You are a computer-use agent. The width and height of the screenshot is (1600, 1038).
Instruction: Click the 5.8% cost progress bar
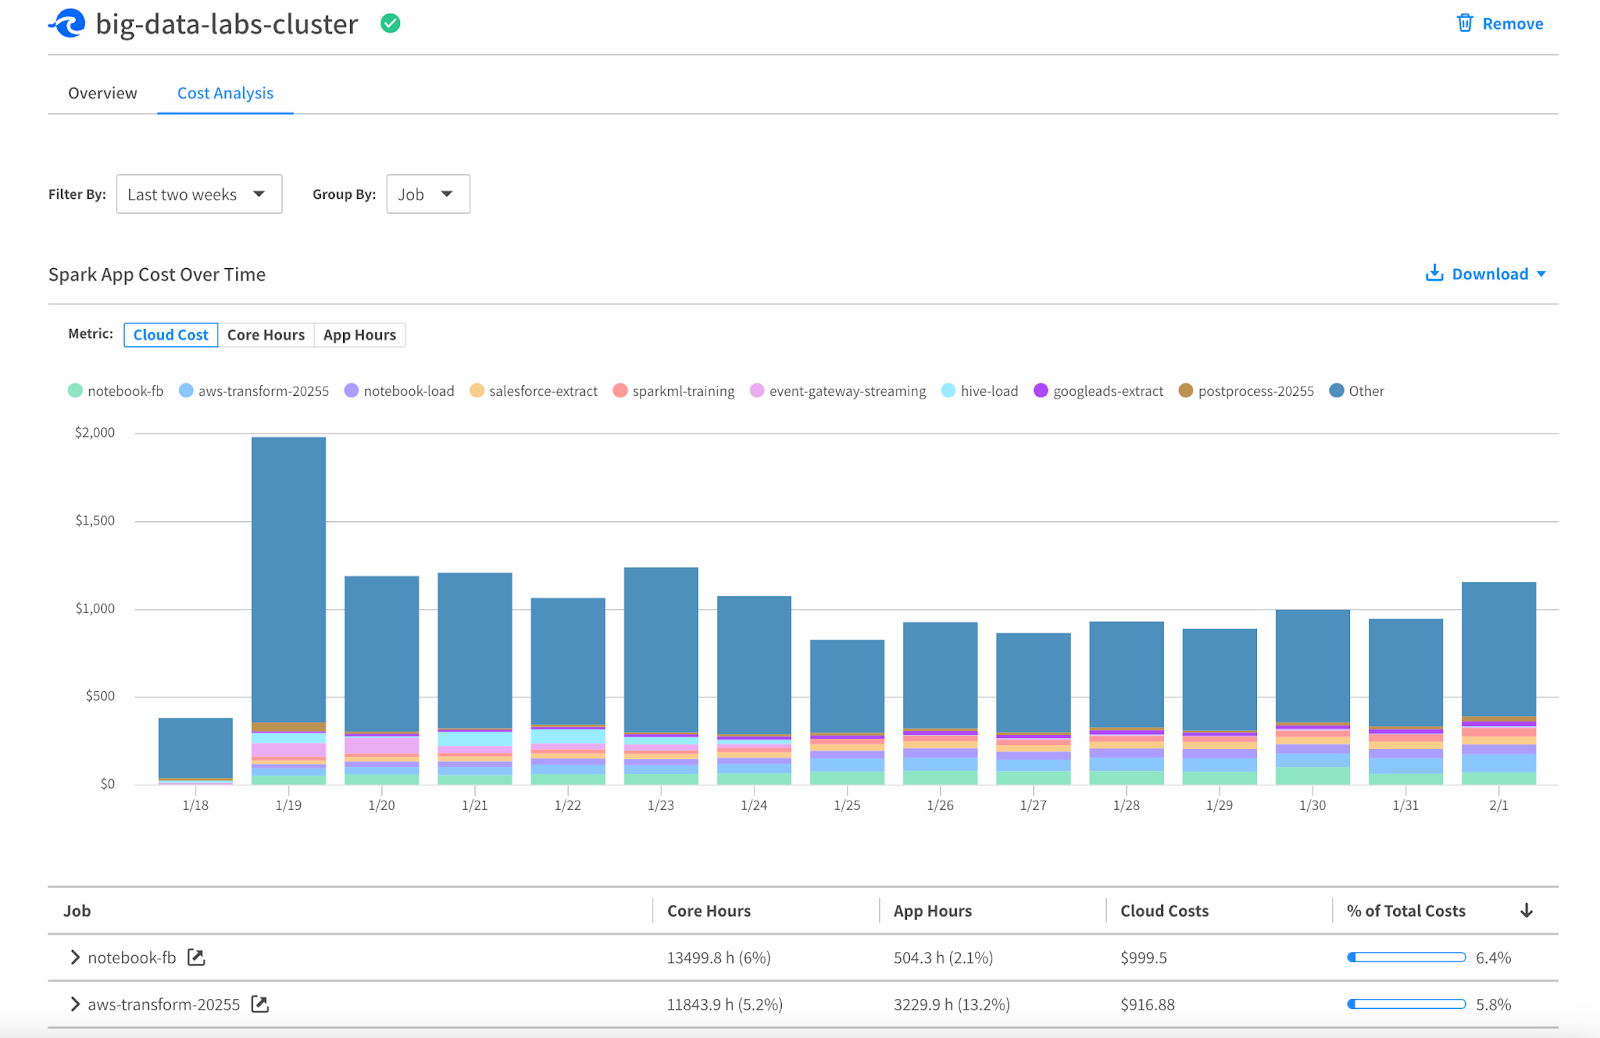pos(1406,1004)
